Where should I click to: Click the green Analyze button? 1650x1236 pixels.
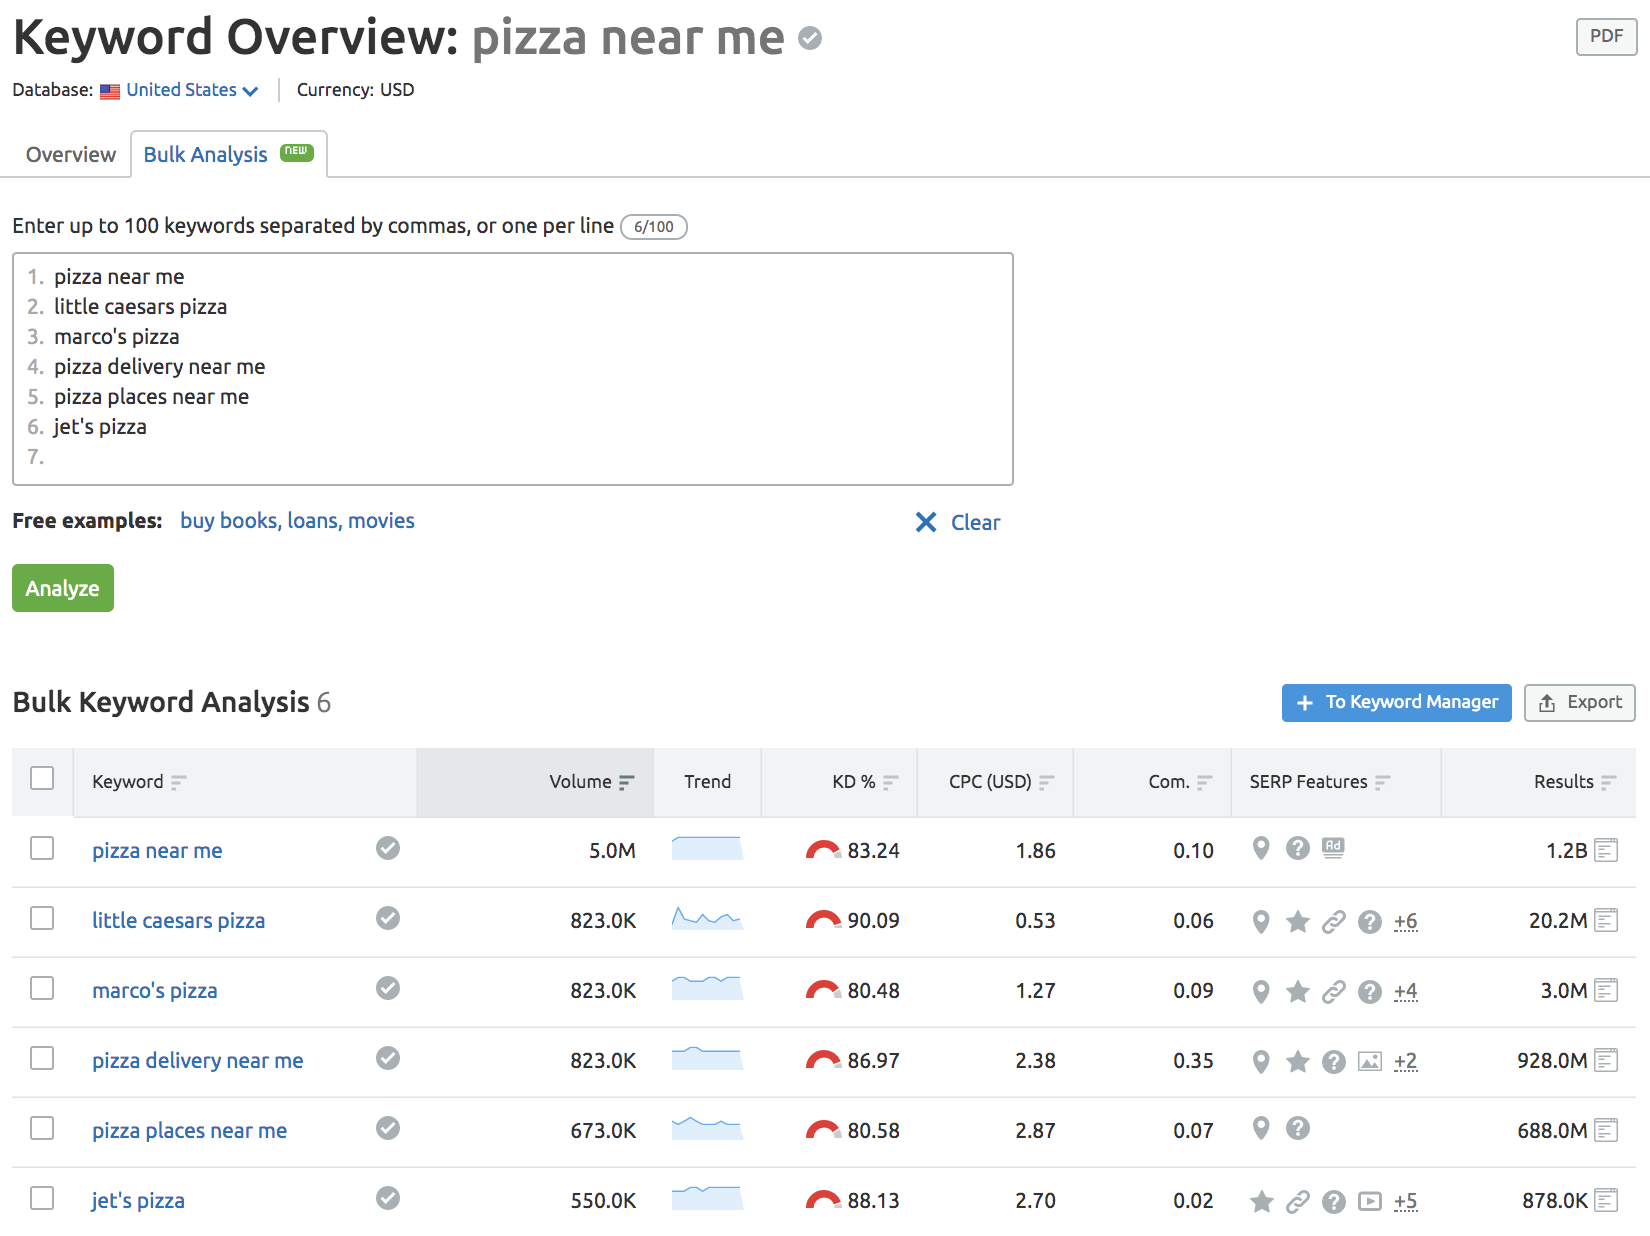tap(63, 588)
